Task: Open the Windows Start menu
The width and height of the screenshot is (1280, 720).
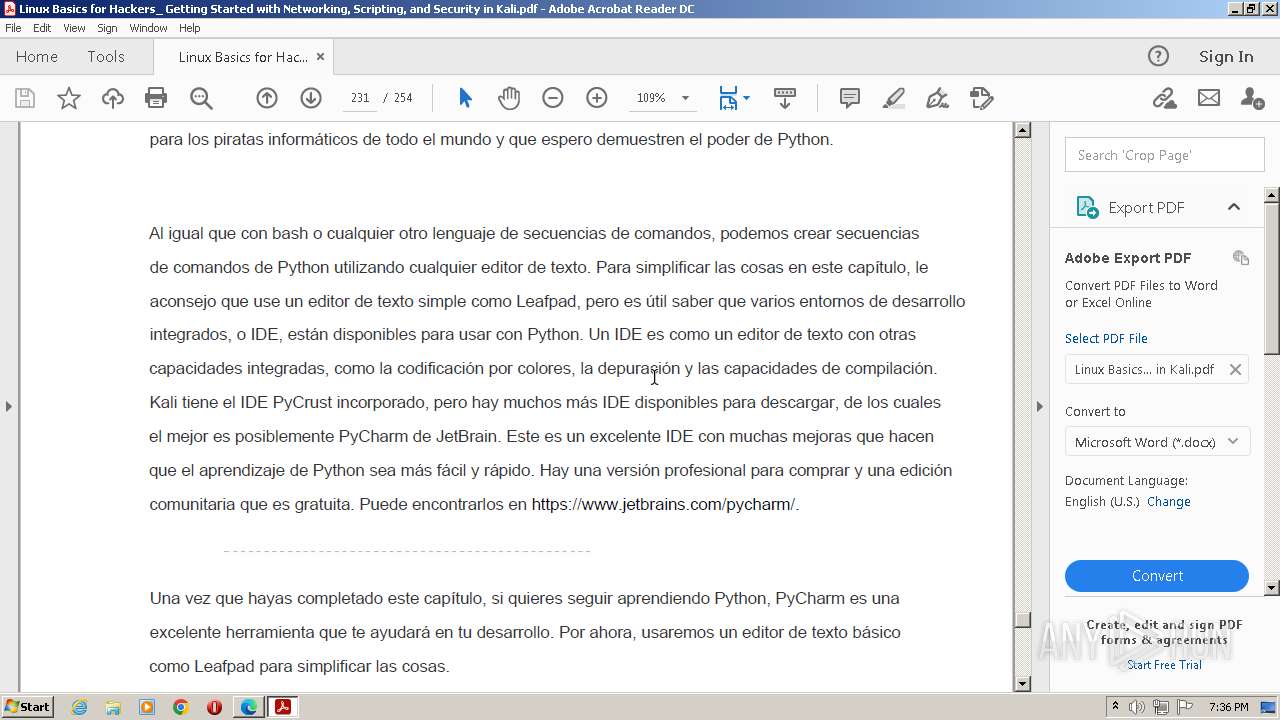Action: 28,707
